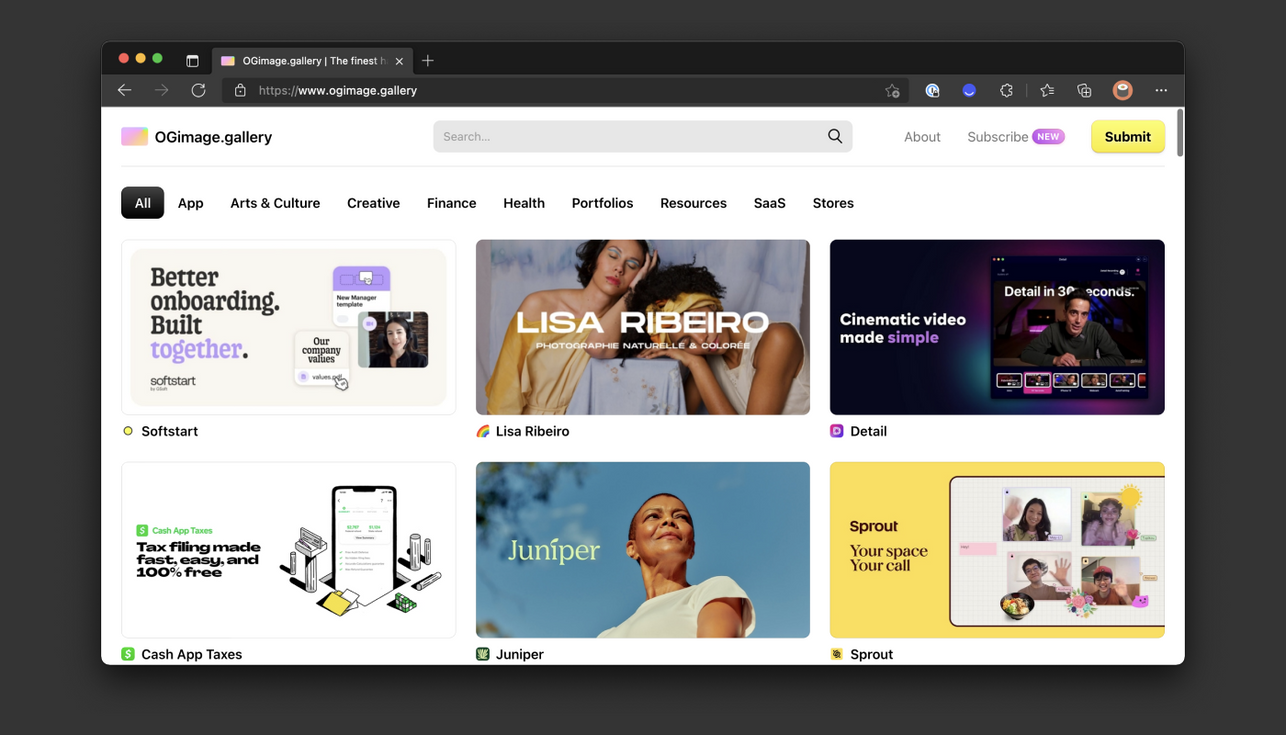Open the Sprout title link
This screenshot has height=735, width=1286.
pos(871,654)
